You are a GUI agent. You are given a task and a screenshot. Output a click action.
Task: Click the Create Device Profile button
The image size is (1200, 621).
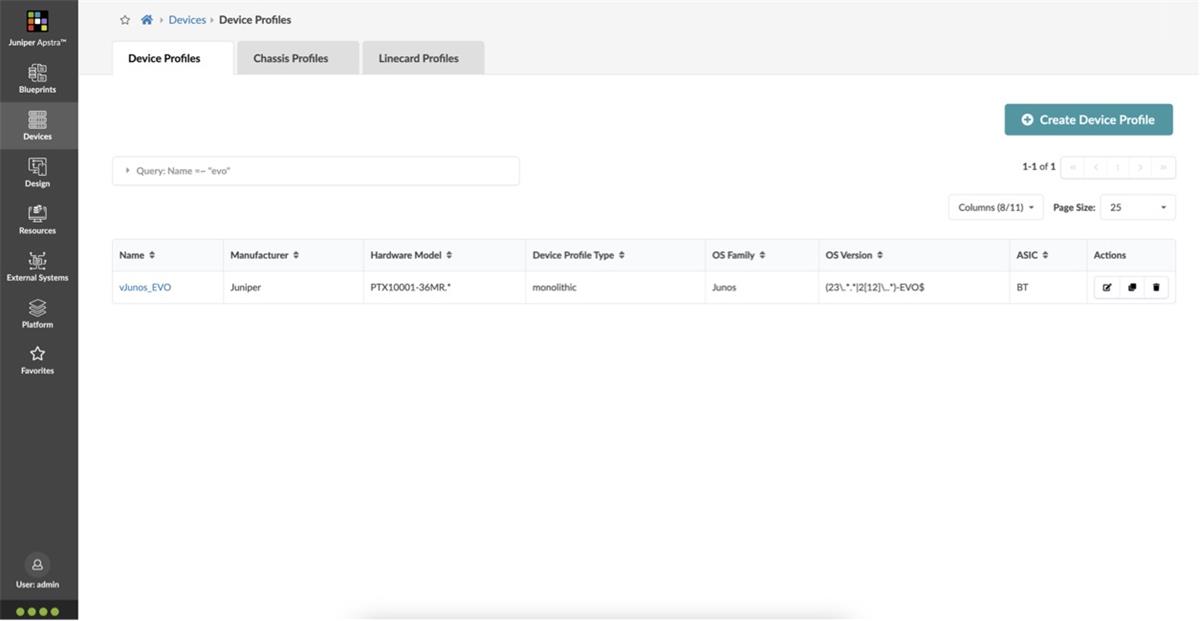pyautogui.click(x=1089, y=119)
